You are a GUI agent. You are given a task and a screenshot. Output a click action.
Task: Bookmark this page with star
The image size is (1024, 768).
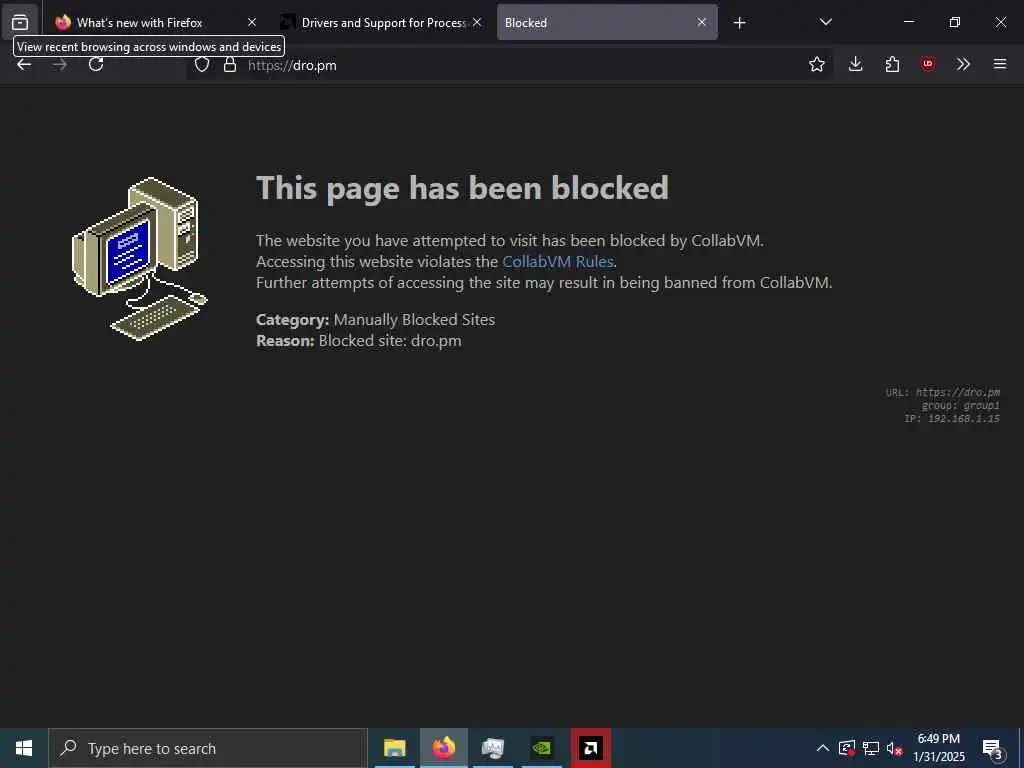tap(816, 64)
